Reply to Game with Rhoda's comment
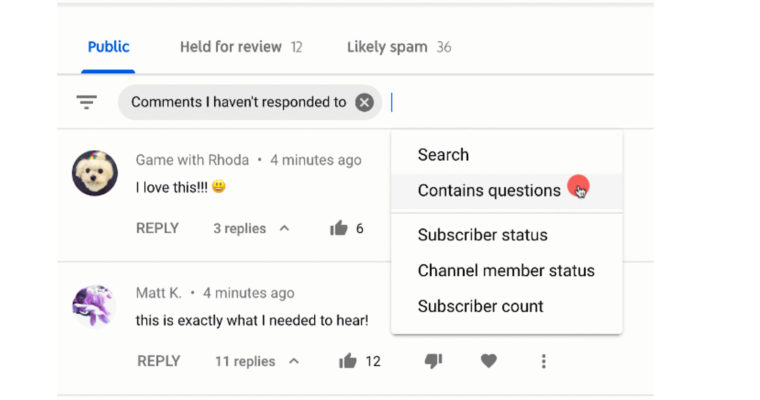Image resolution: width=760 pixels, height=400 pixels. coord(157,228)
